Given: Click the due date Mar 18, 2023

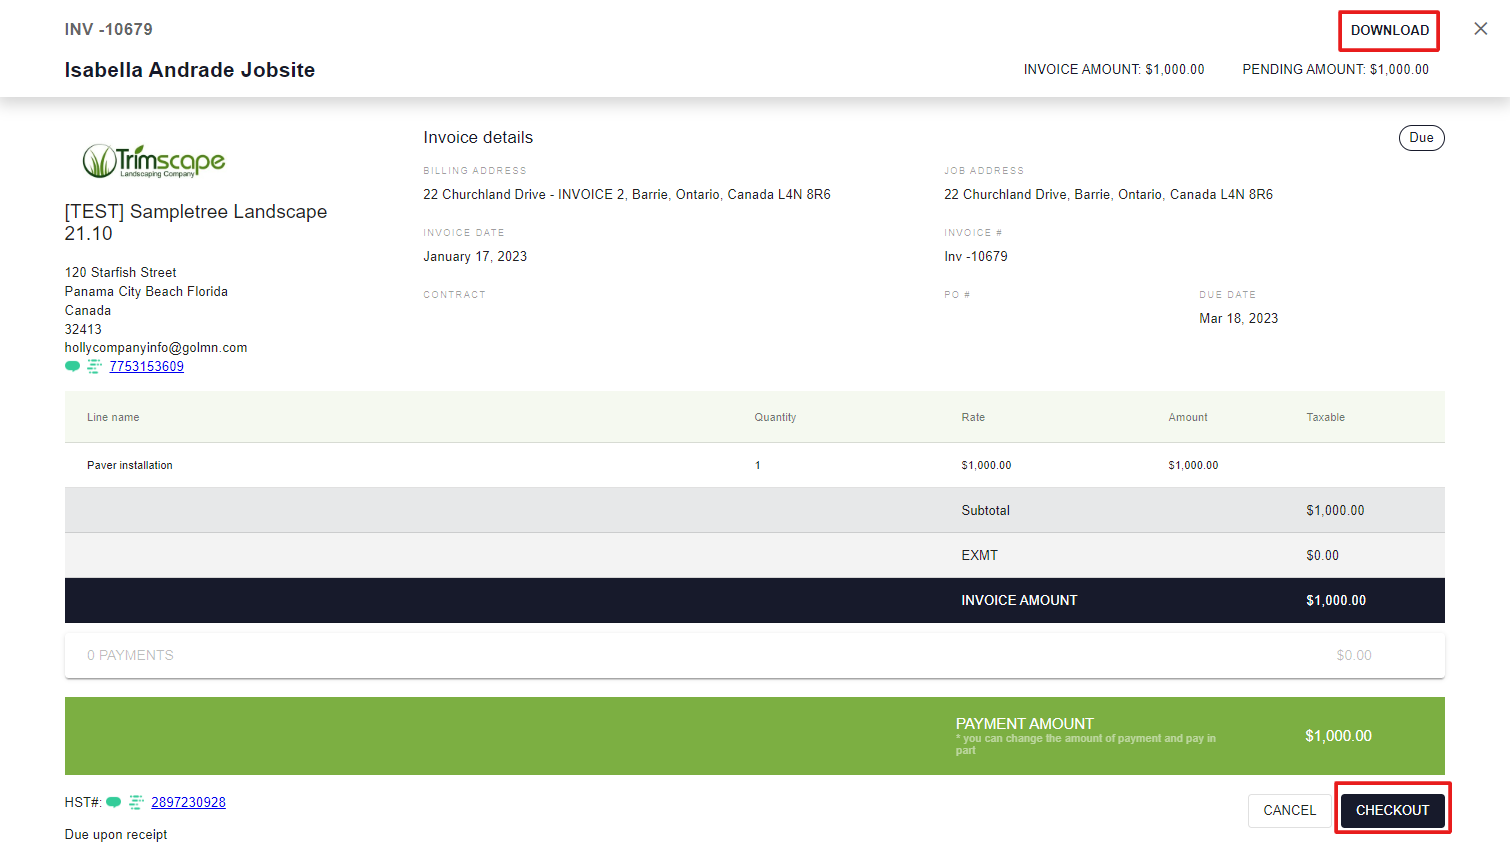Looking at the screenshot, I should pos(1238,318).
